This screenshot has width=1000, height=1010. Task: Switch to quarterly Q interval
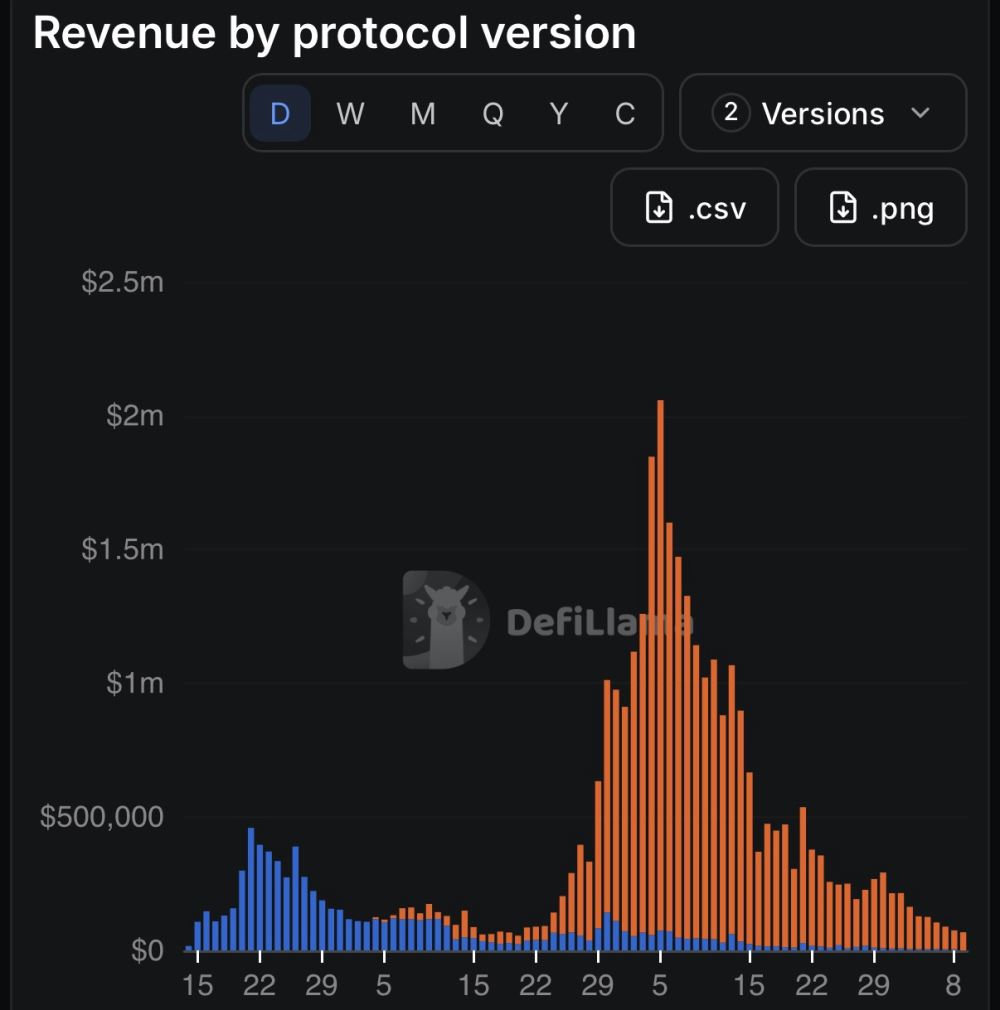(493, 113)
